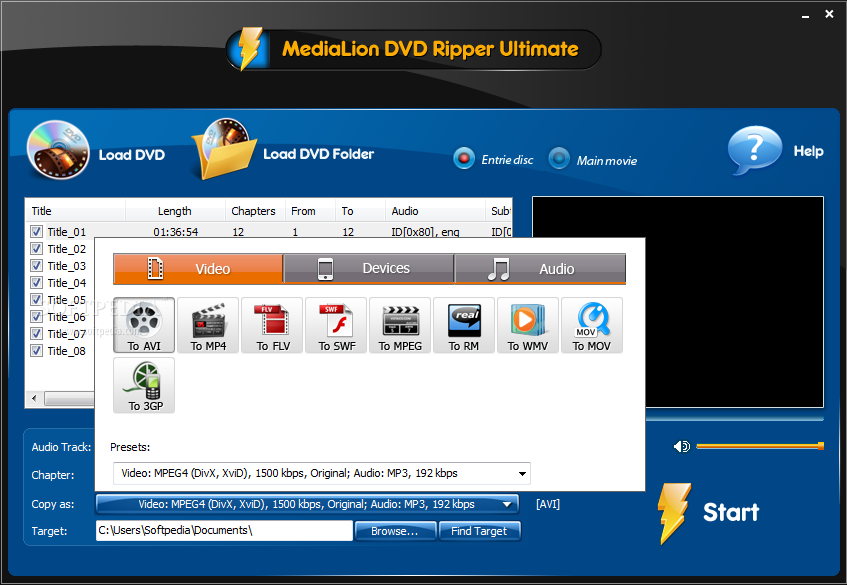
Task: Select the Entrie disc radio button
Action: coord(464,159)
